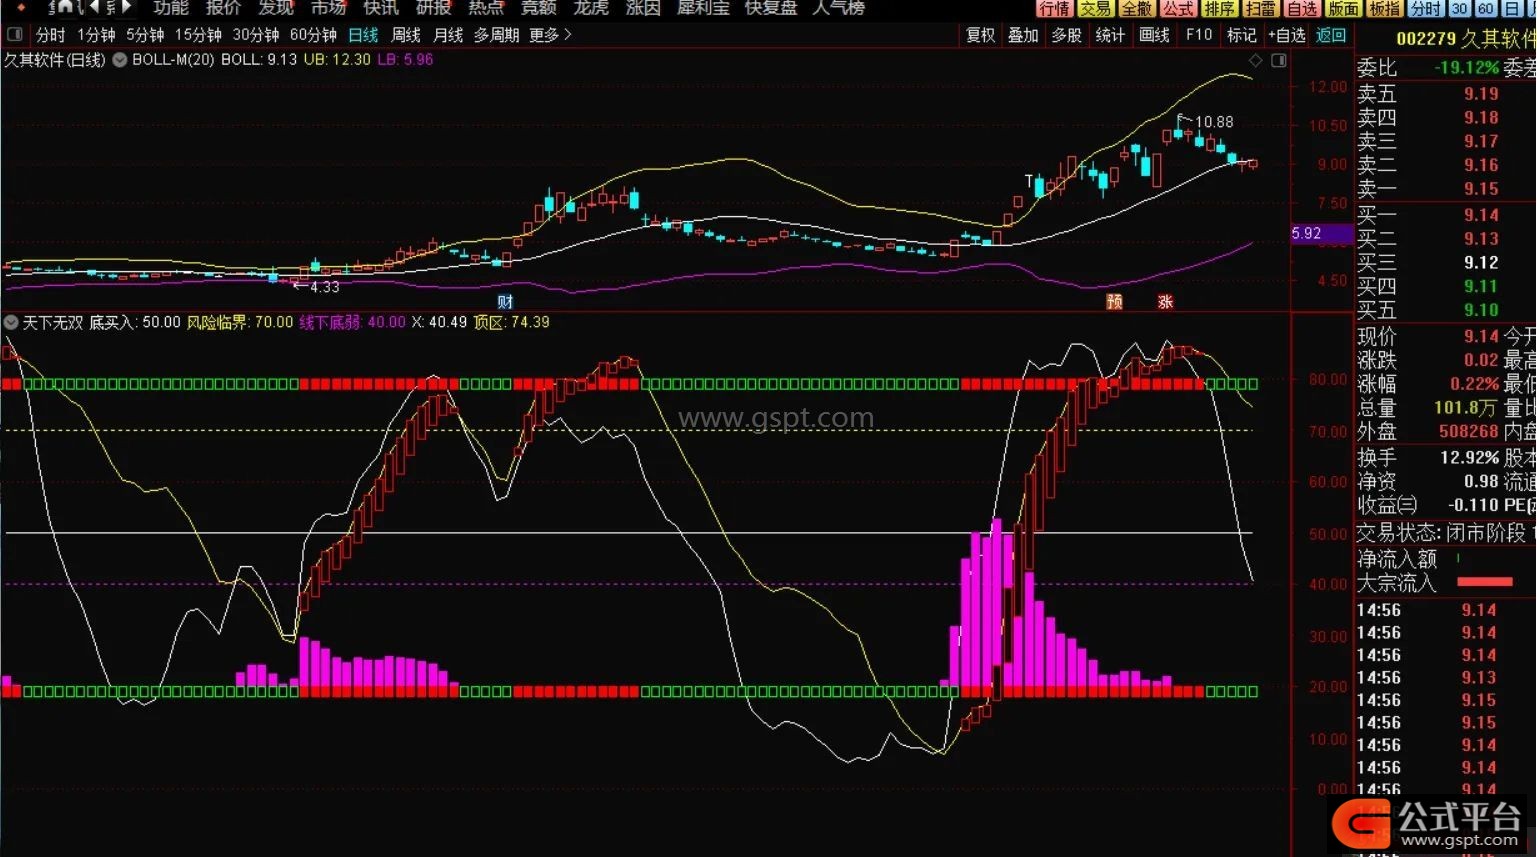
Task: Navigate forward with the right arrow
Action: pyautogui.click(x=126, y=7)
